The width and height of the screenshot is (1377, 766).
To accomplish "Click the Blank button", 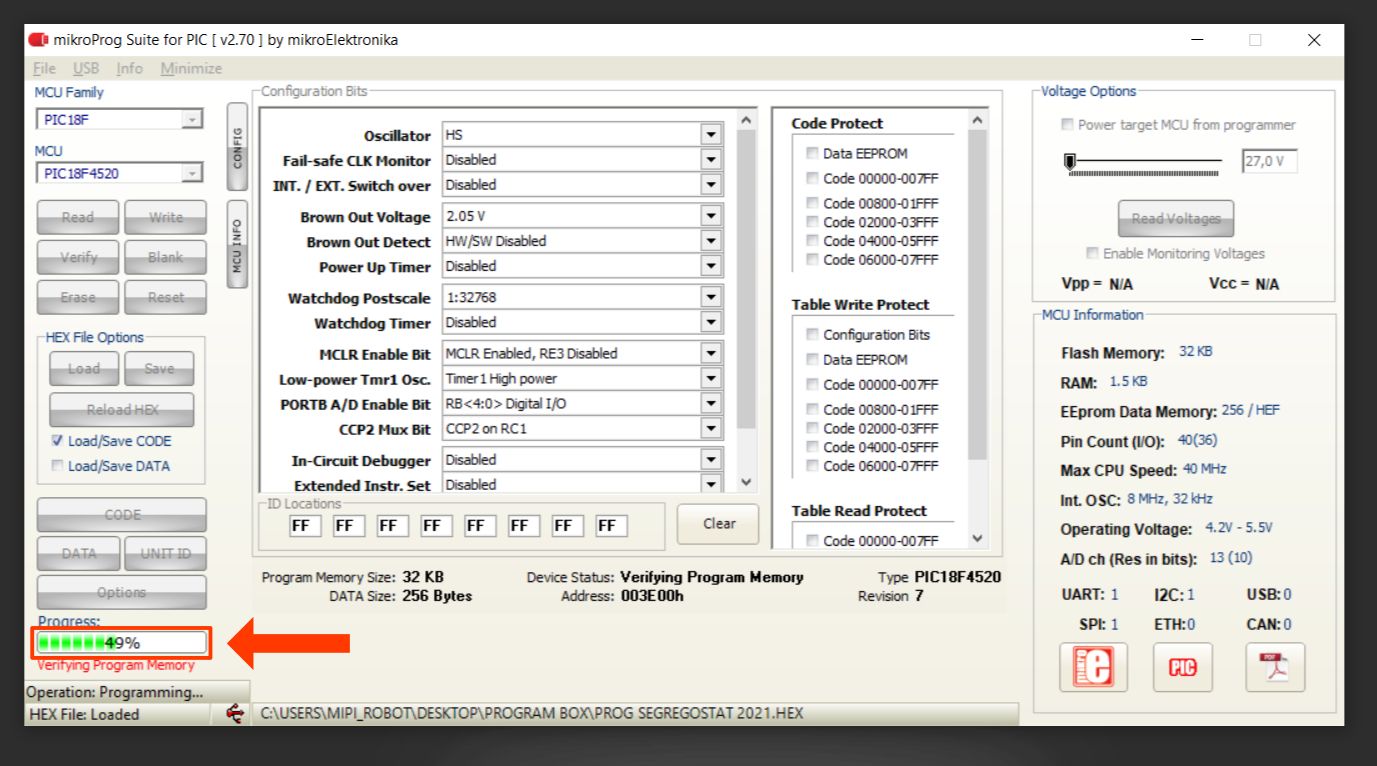I will pos(166,258).
